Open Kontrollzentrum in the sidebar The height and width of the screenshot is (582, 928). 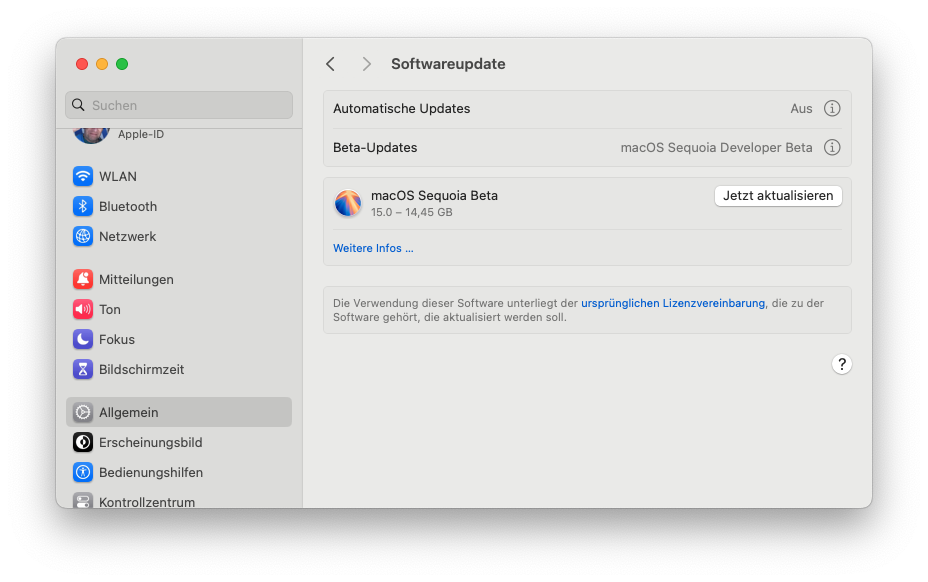146,501
